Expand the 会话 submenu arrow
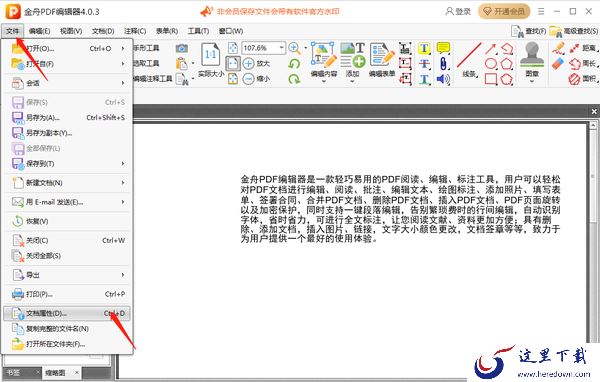The height and width of the screenshot is (382, 600). (x=123, y=83)
